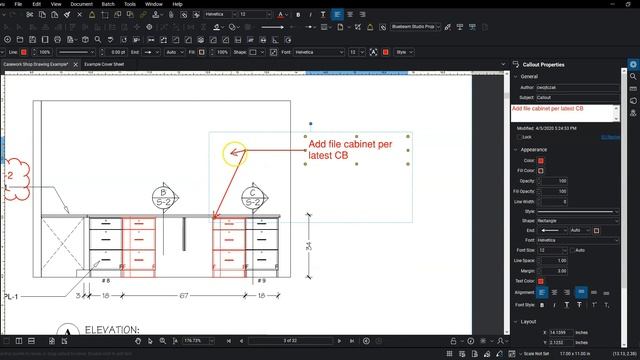Open the End arrow style dropdown in properties bar
This screenshot has width=640, height=360.
(152, 52)
